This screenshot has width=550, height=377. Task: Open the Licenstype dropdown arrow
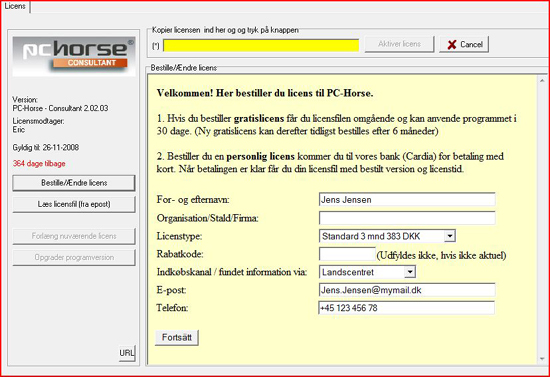point(450,236)
